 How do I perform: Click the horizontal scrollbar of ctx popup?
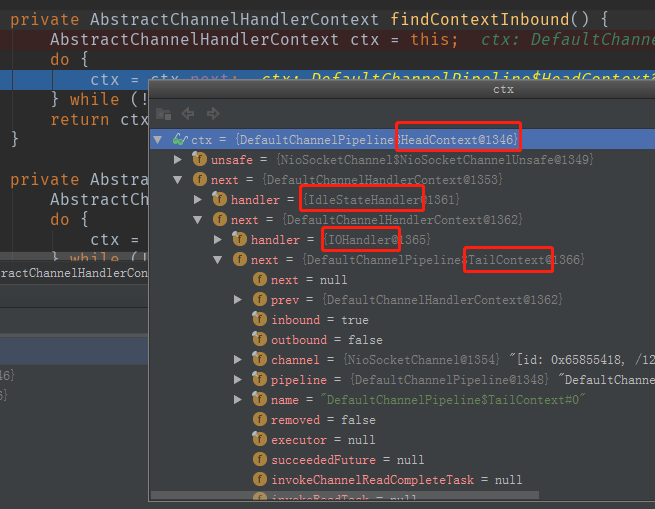[x=345, y=495]
